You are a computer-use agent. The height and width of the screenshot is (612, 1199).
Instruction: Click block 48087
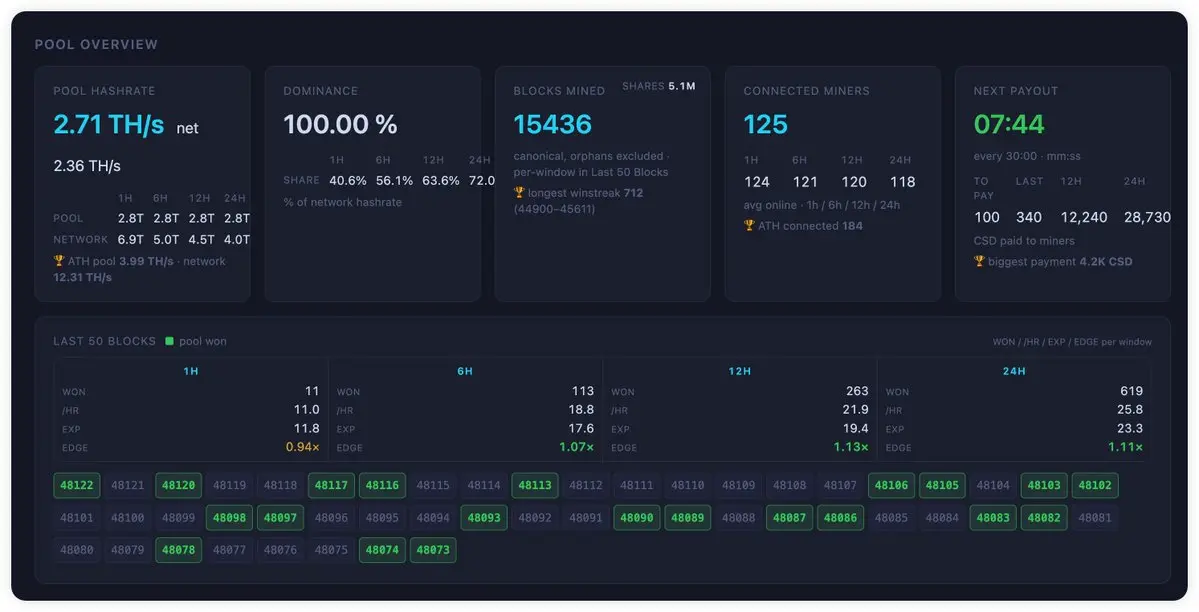[x=789, y=518]
